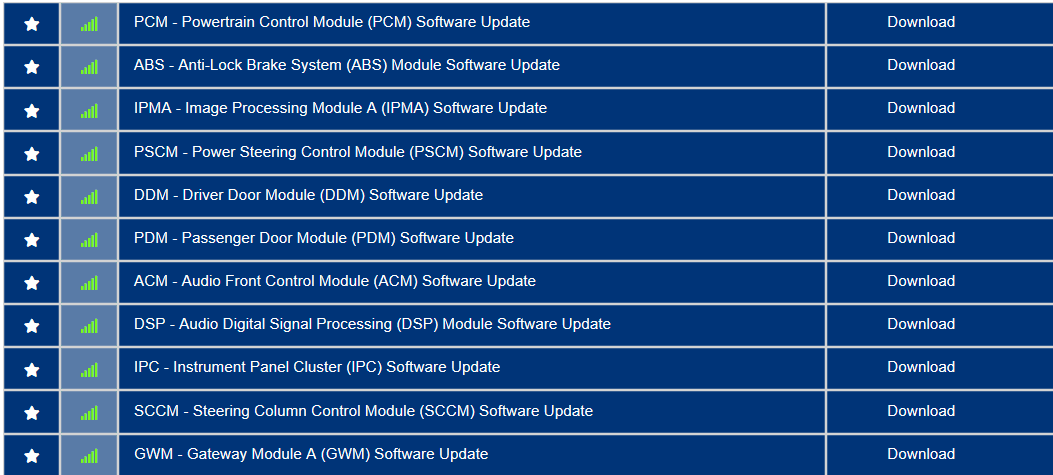Download IPMA Image Processing Module update
The width and height of the screenshot is (1053, 475).
point(920,108)
